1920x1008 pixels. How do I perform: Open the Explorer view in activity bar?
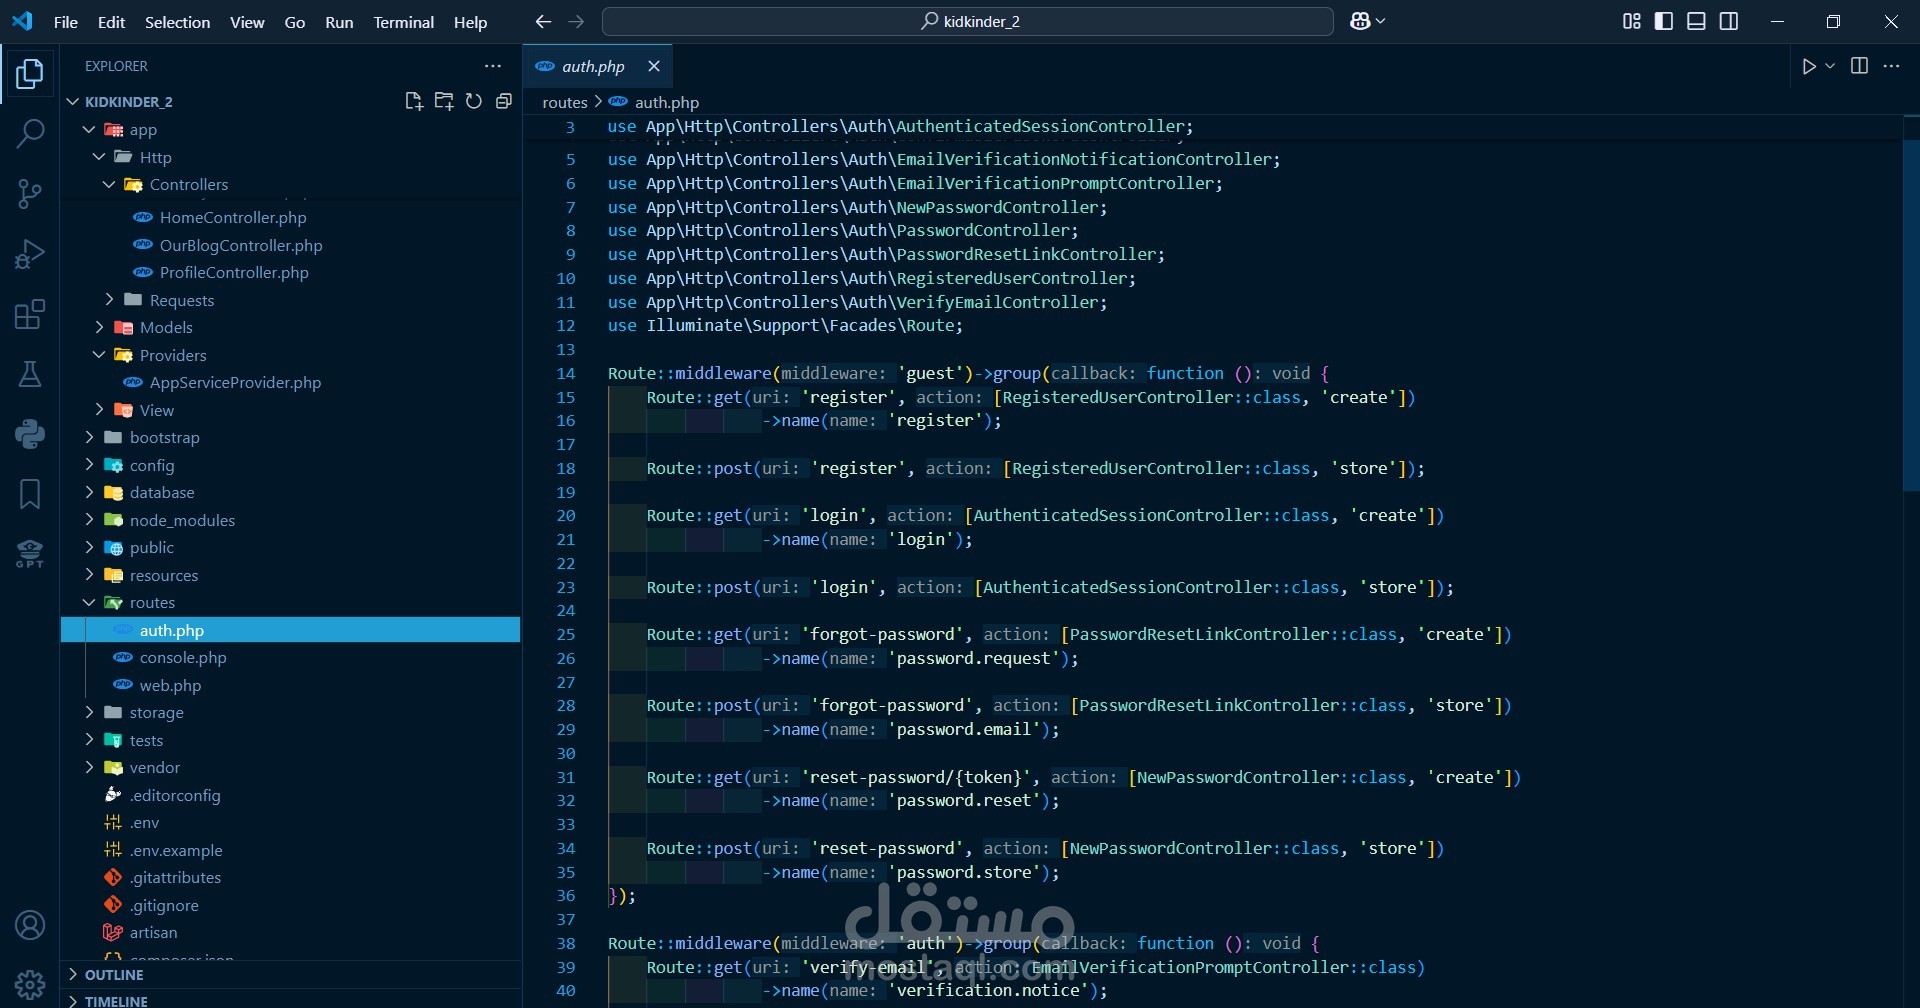coord(30,74)
